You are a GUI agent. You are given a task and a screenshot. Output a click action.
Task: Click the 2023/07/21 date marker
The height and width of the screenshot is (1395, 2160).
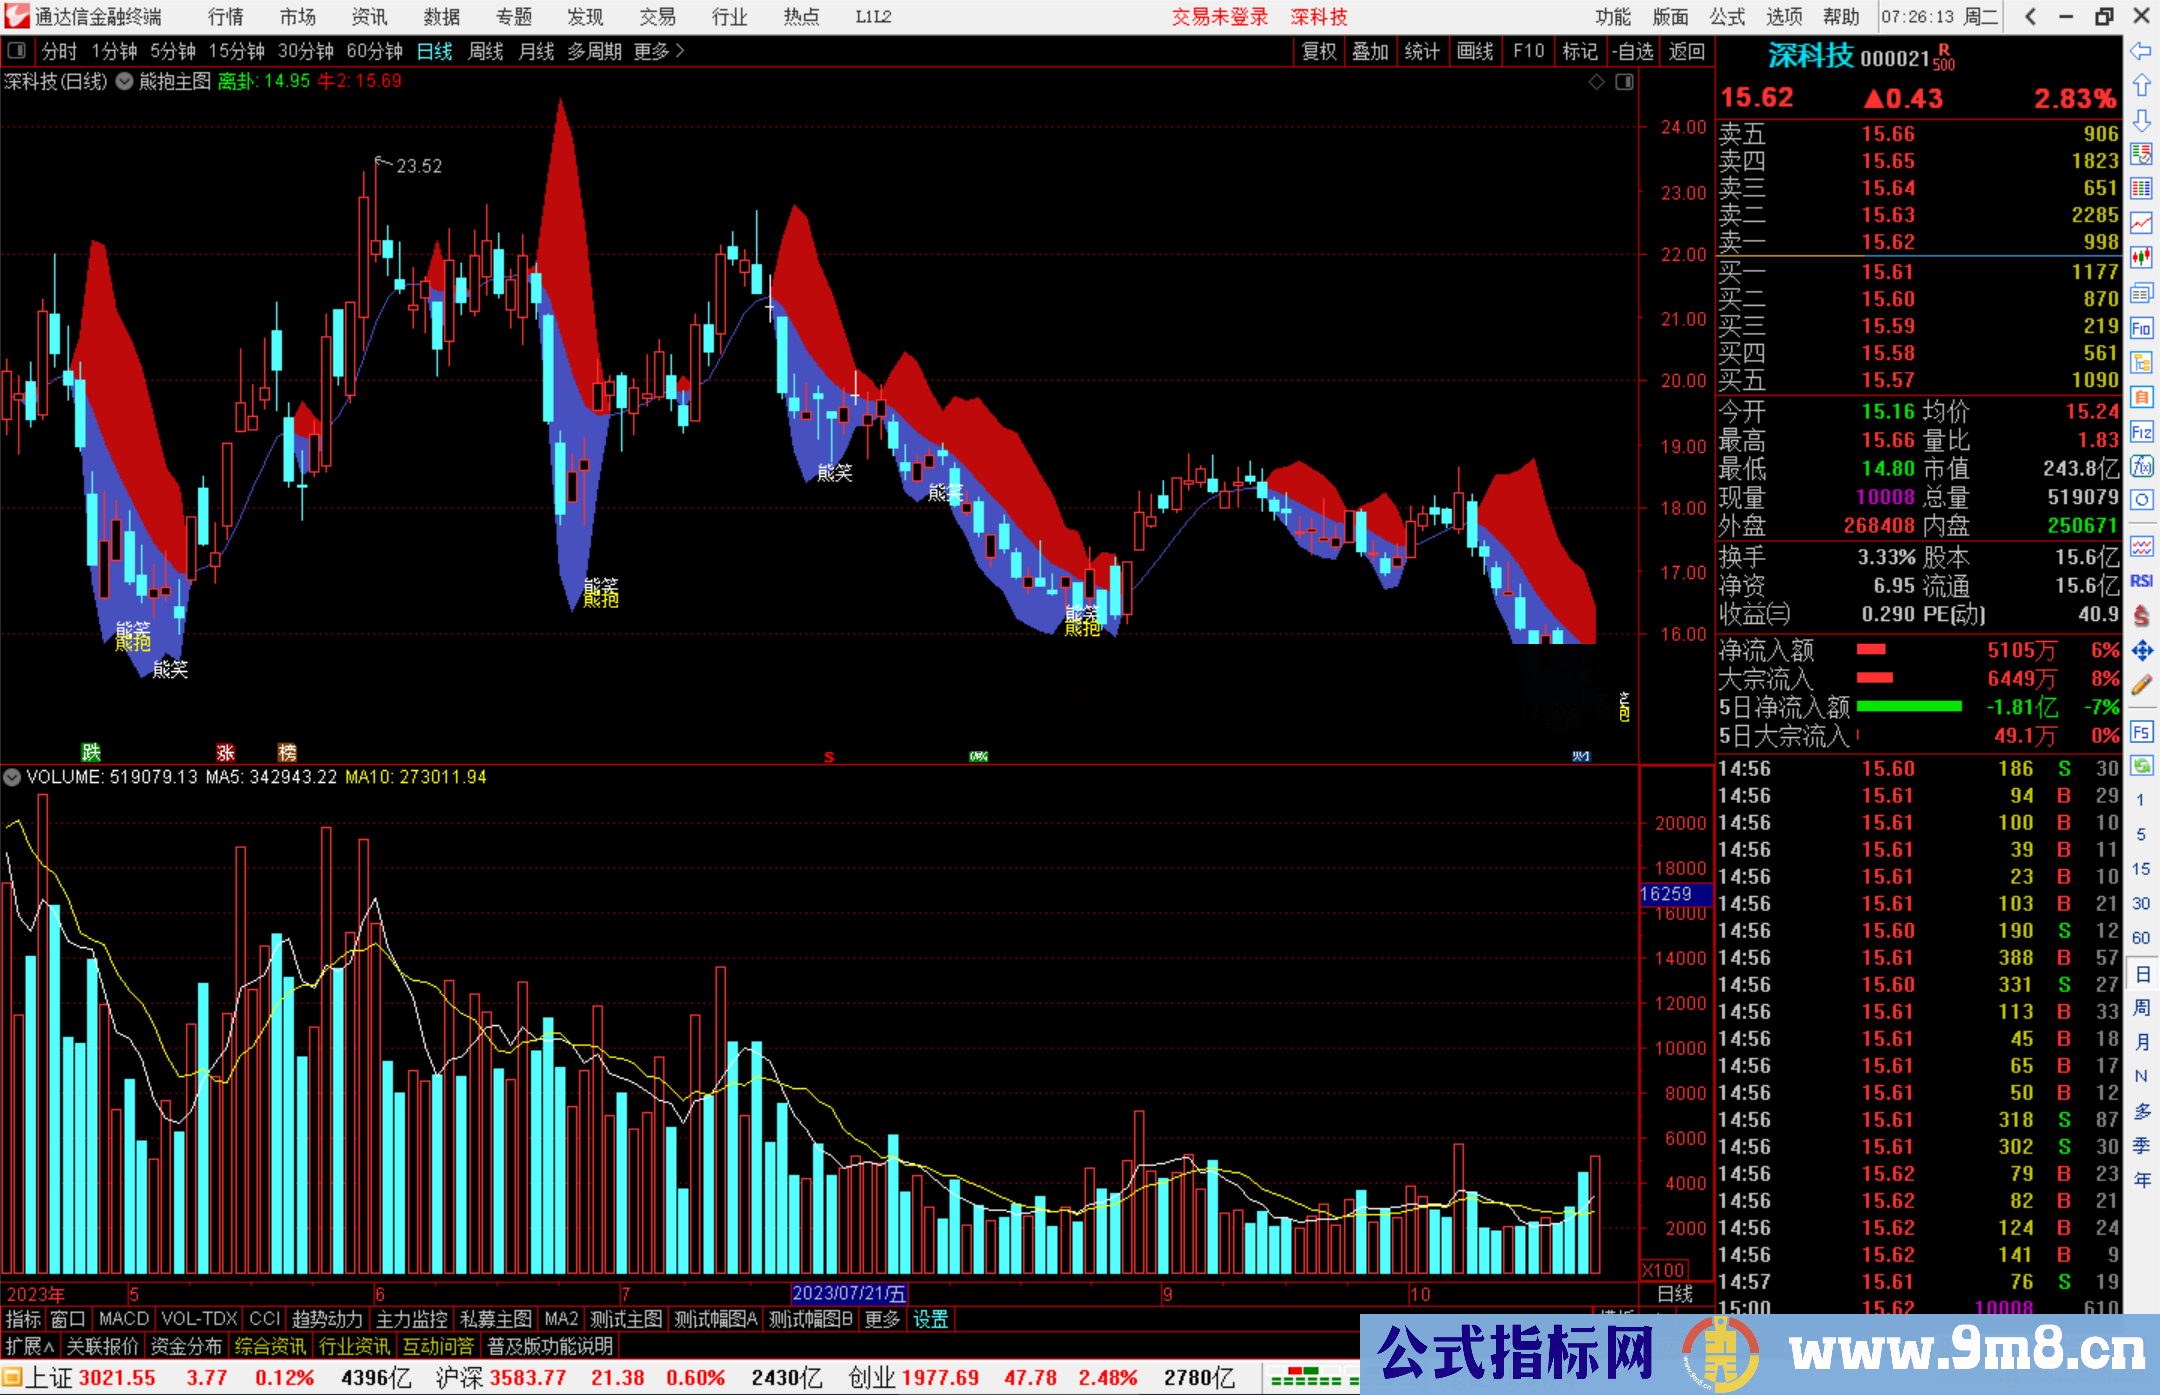pos(849,1293)
